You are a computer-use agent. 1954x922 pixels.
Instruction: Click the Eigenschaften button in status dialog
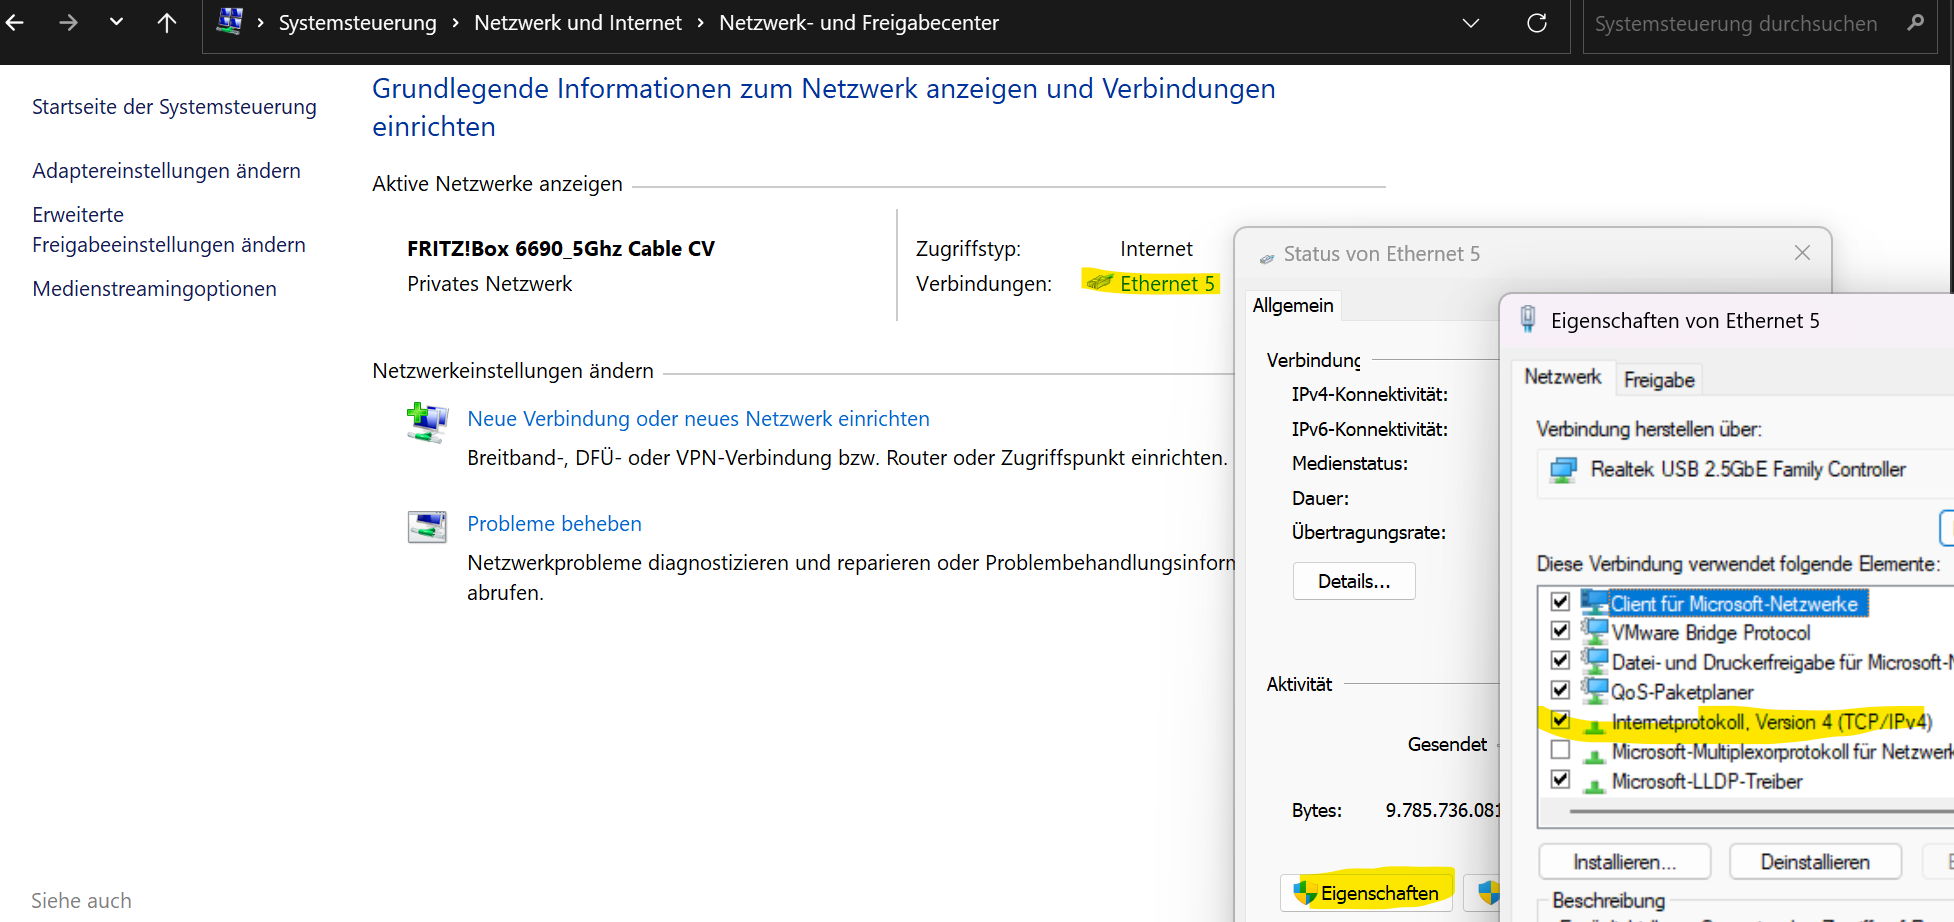coord(1367,893)
